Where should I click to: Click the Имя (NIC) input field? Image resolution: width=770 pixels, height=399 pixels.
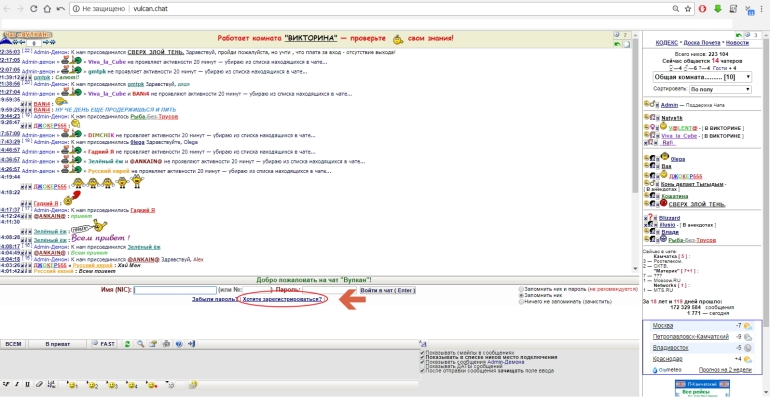point(175,290)
